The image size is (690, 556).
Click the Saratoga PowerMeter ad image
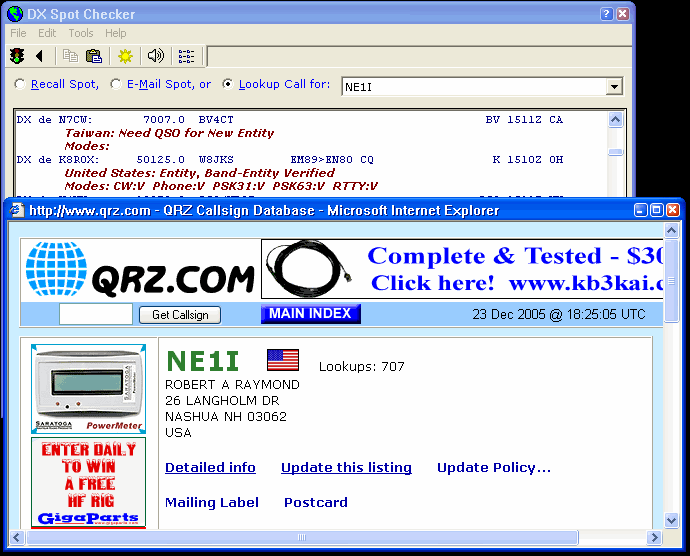(x=88, y=389)
